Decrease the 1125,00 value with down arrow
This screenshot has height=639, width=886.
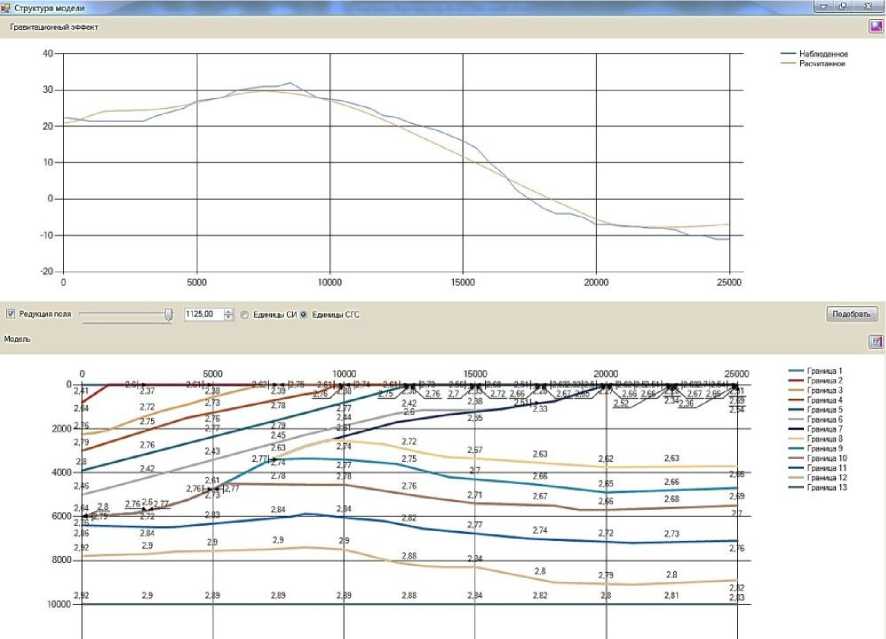click(x=228, y=318)
